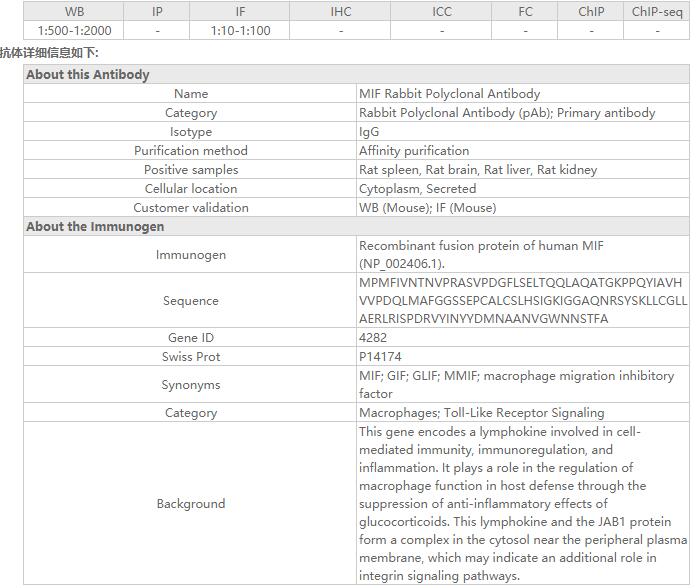Click the Background description paragraph
Image resolution: width=698 pixels, height=588 pixels.
[522, 504]
